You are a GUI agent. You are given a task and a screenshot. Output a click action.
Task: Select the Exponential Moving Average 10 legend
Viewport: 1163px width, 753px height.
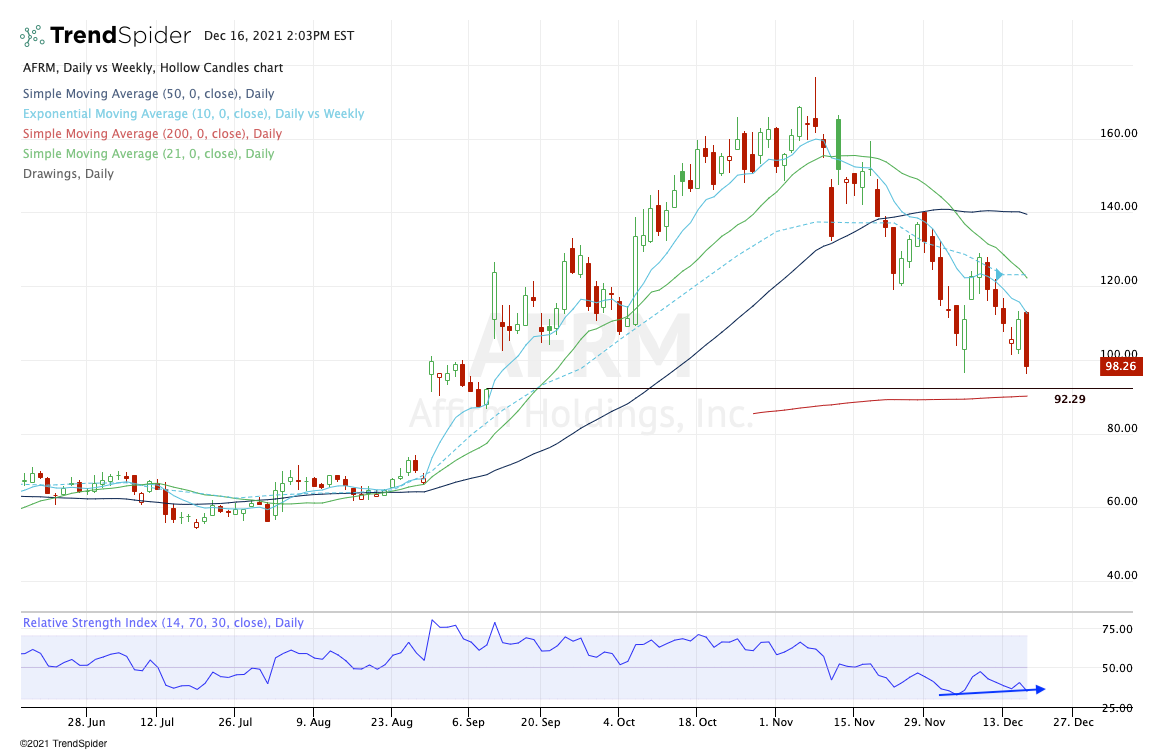point(193,113)
